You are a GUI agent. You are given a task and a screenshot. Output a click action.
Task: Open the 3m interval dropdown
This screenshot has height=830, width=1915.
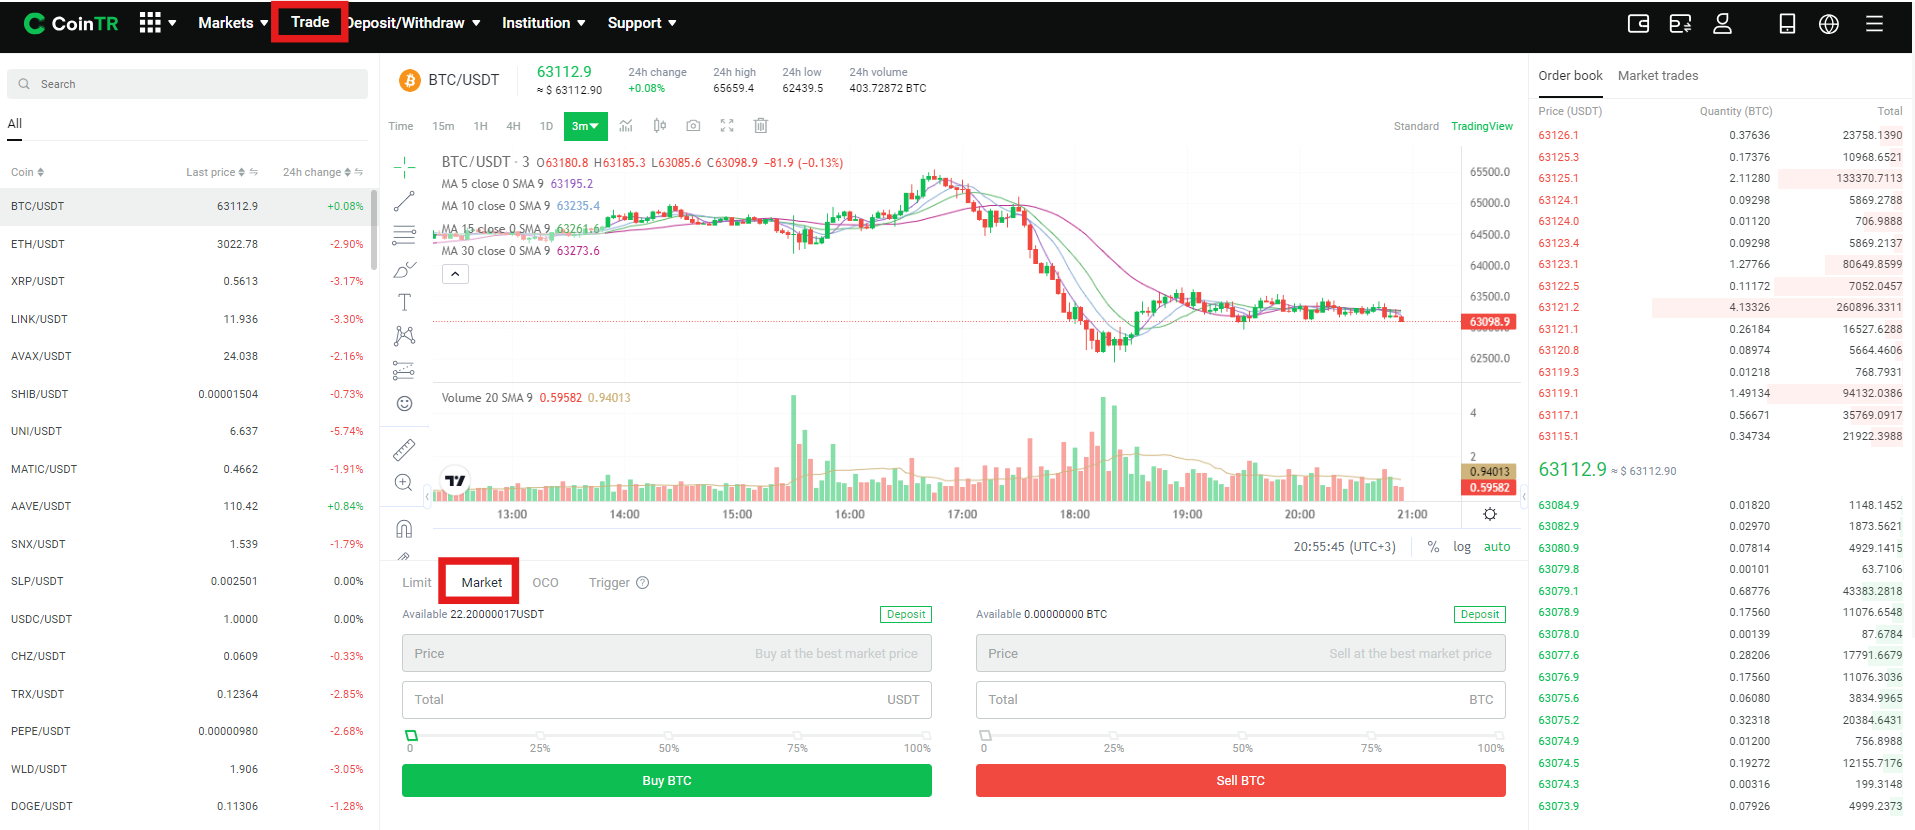pos(585,126)
